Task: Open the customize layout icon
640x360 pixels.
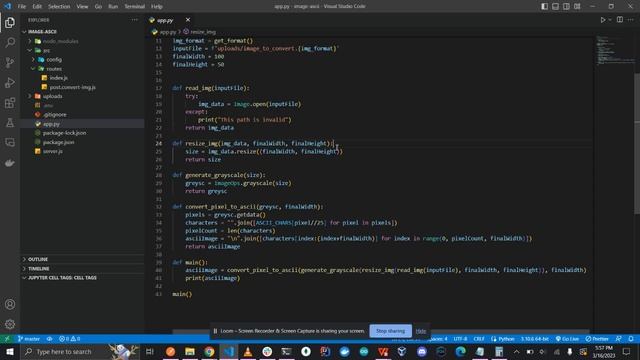Action: tap(577, 6)
